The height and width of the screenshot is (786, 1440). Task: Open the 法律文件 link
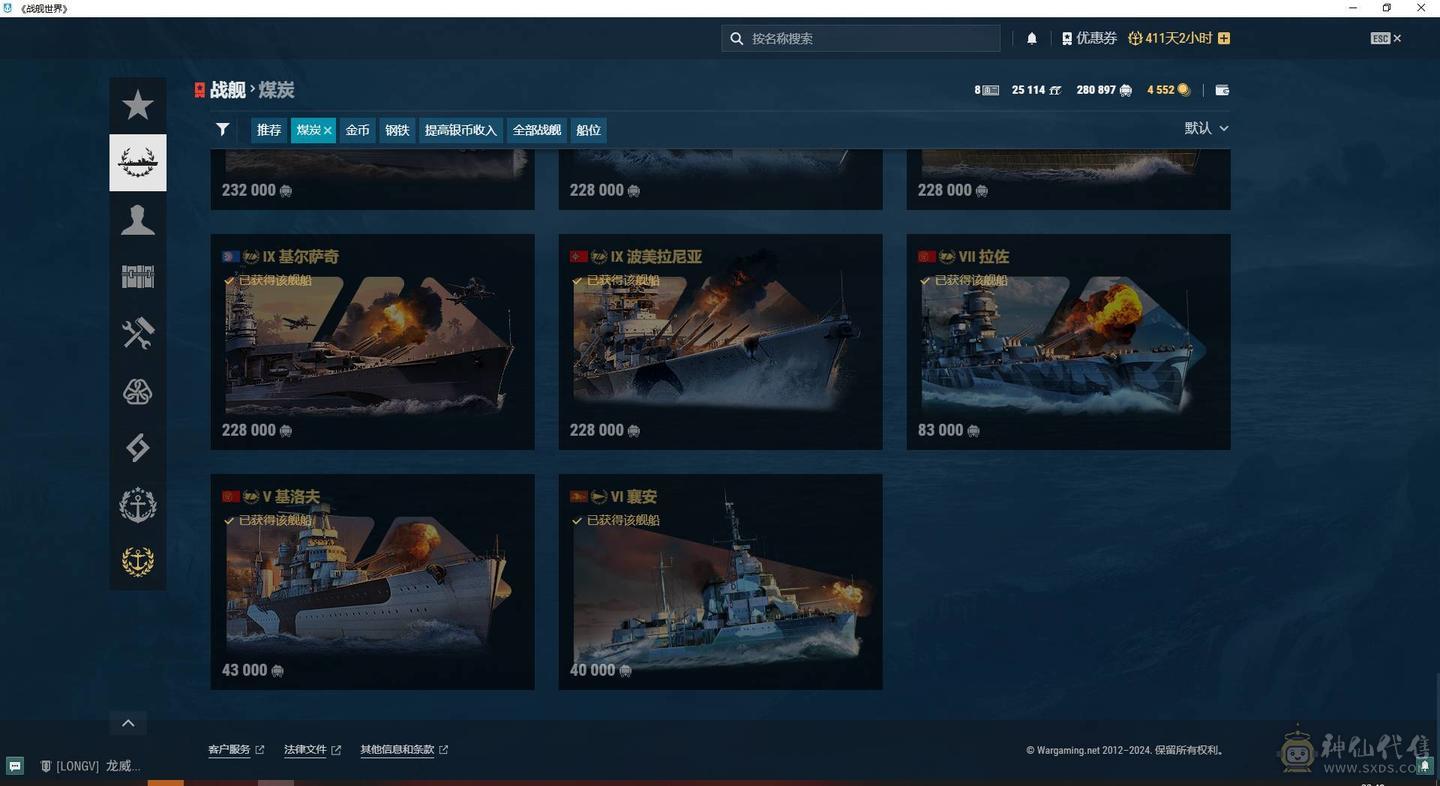click(312, 750)
